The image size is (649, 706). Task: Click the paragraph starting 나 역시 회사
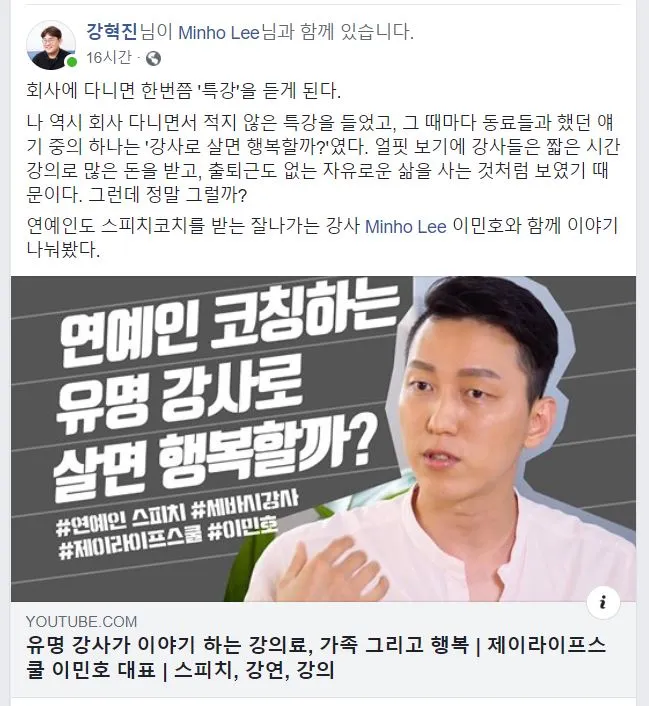pos(322,158)
